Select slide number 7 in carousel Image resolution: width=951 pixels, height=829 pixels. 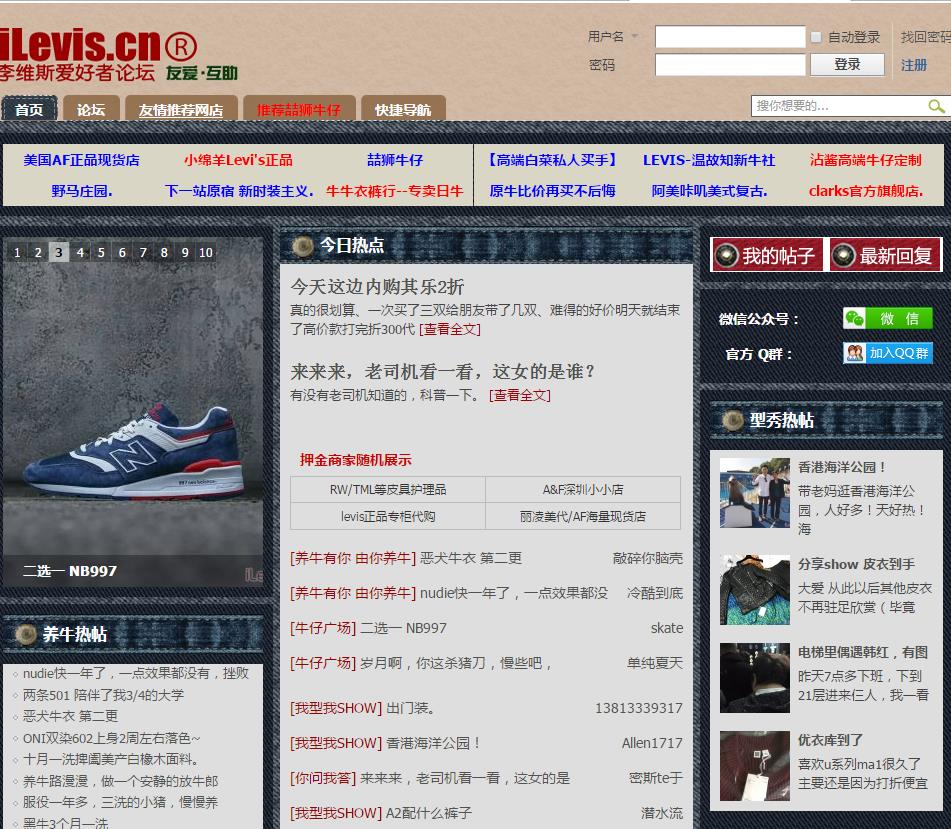coord(143,252)
